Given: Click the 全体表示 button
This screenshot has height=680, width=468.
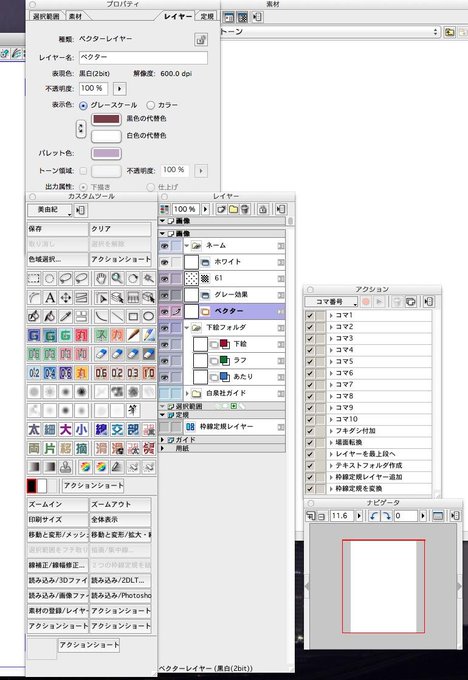Looking at the screenshot, I should pos(120,520).
